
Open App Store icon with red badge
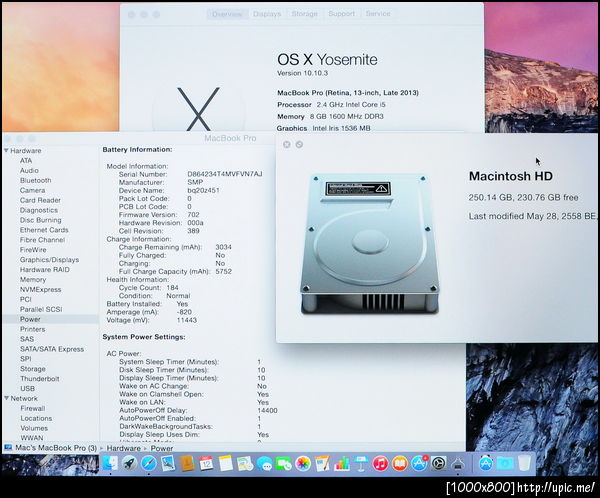419,464
